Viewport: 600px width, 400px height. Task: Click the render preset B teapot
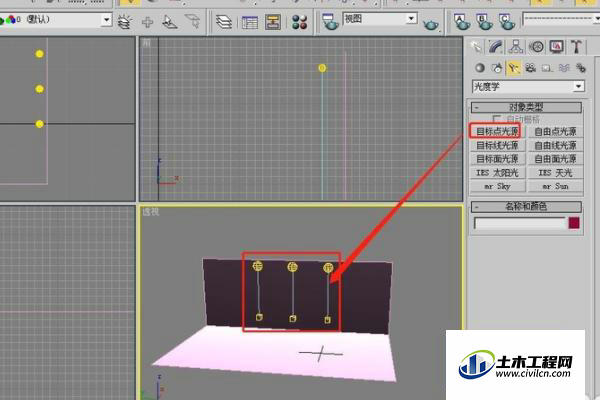tap(484, 22)
